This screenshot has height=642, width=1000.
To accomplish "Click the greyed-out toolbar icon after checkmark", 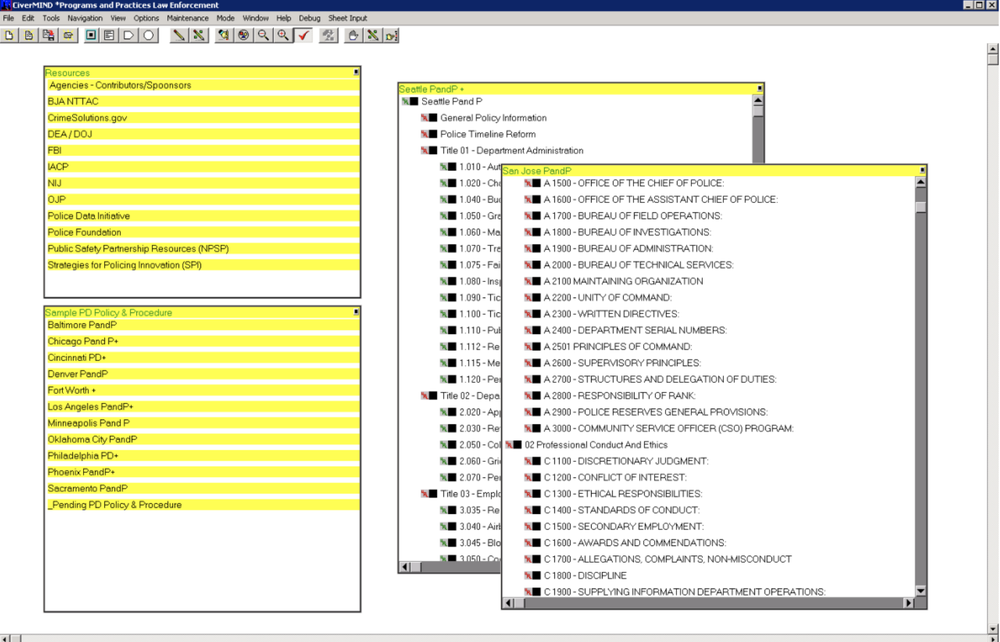I will [x=328, y=36].
